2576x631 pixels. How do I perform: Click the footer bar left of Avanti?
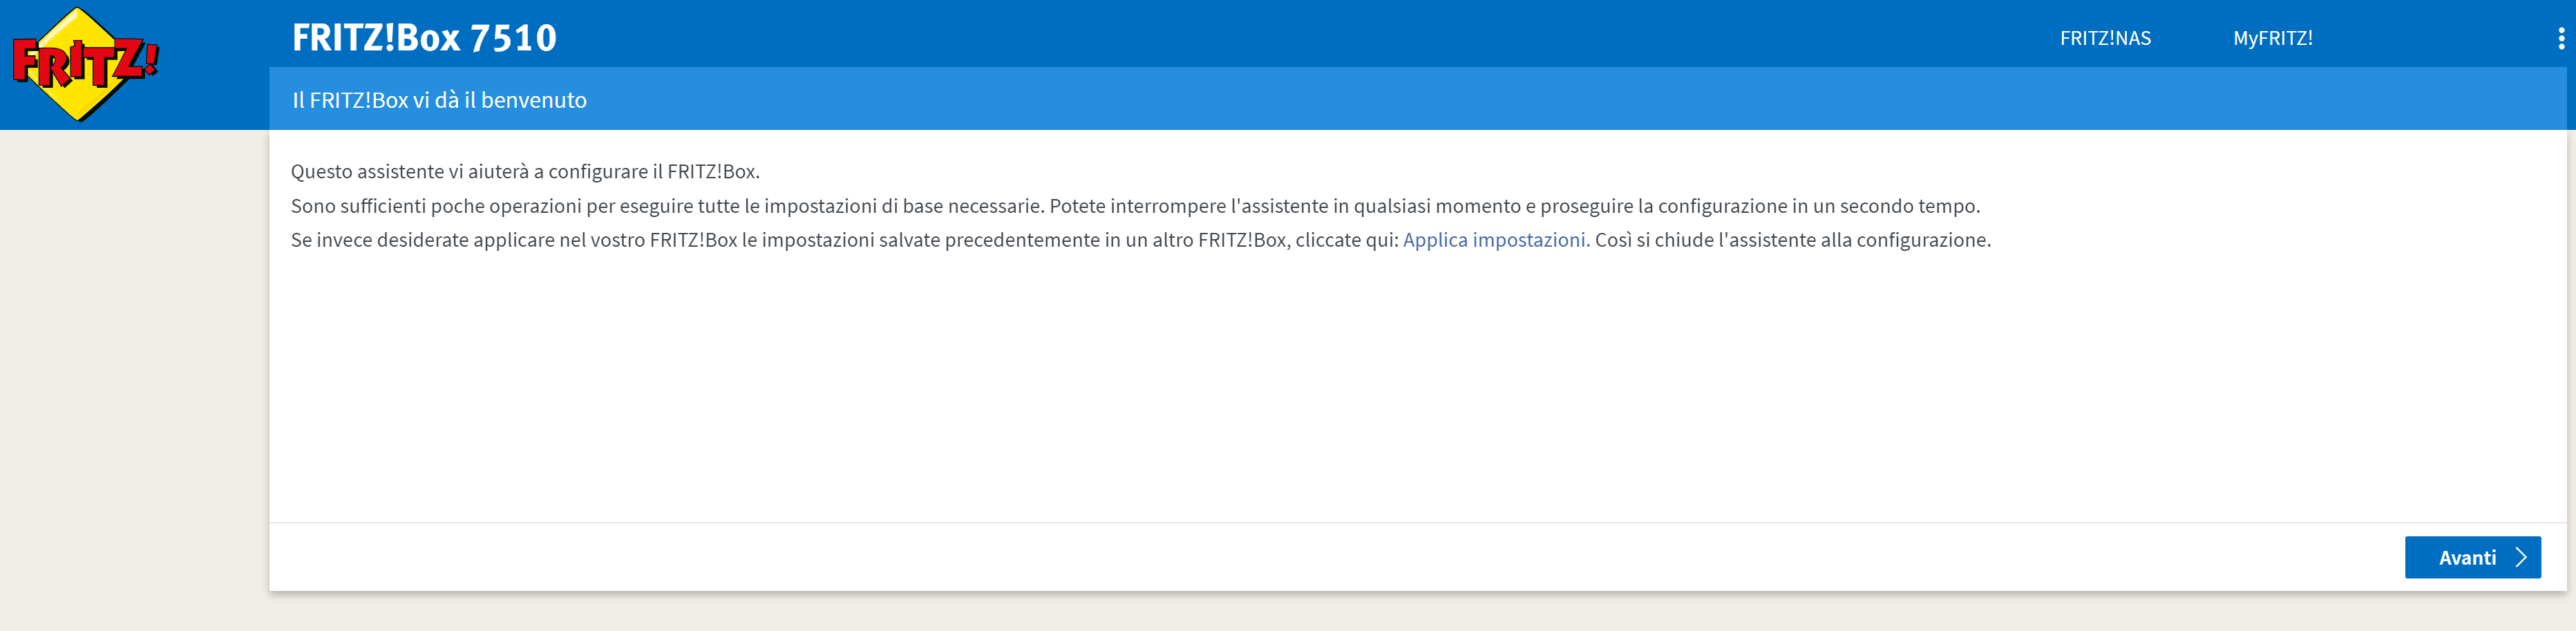[1300, 557]
